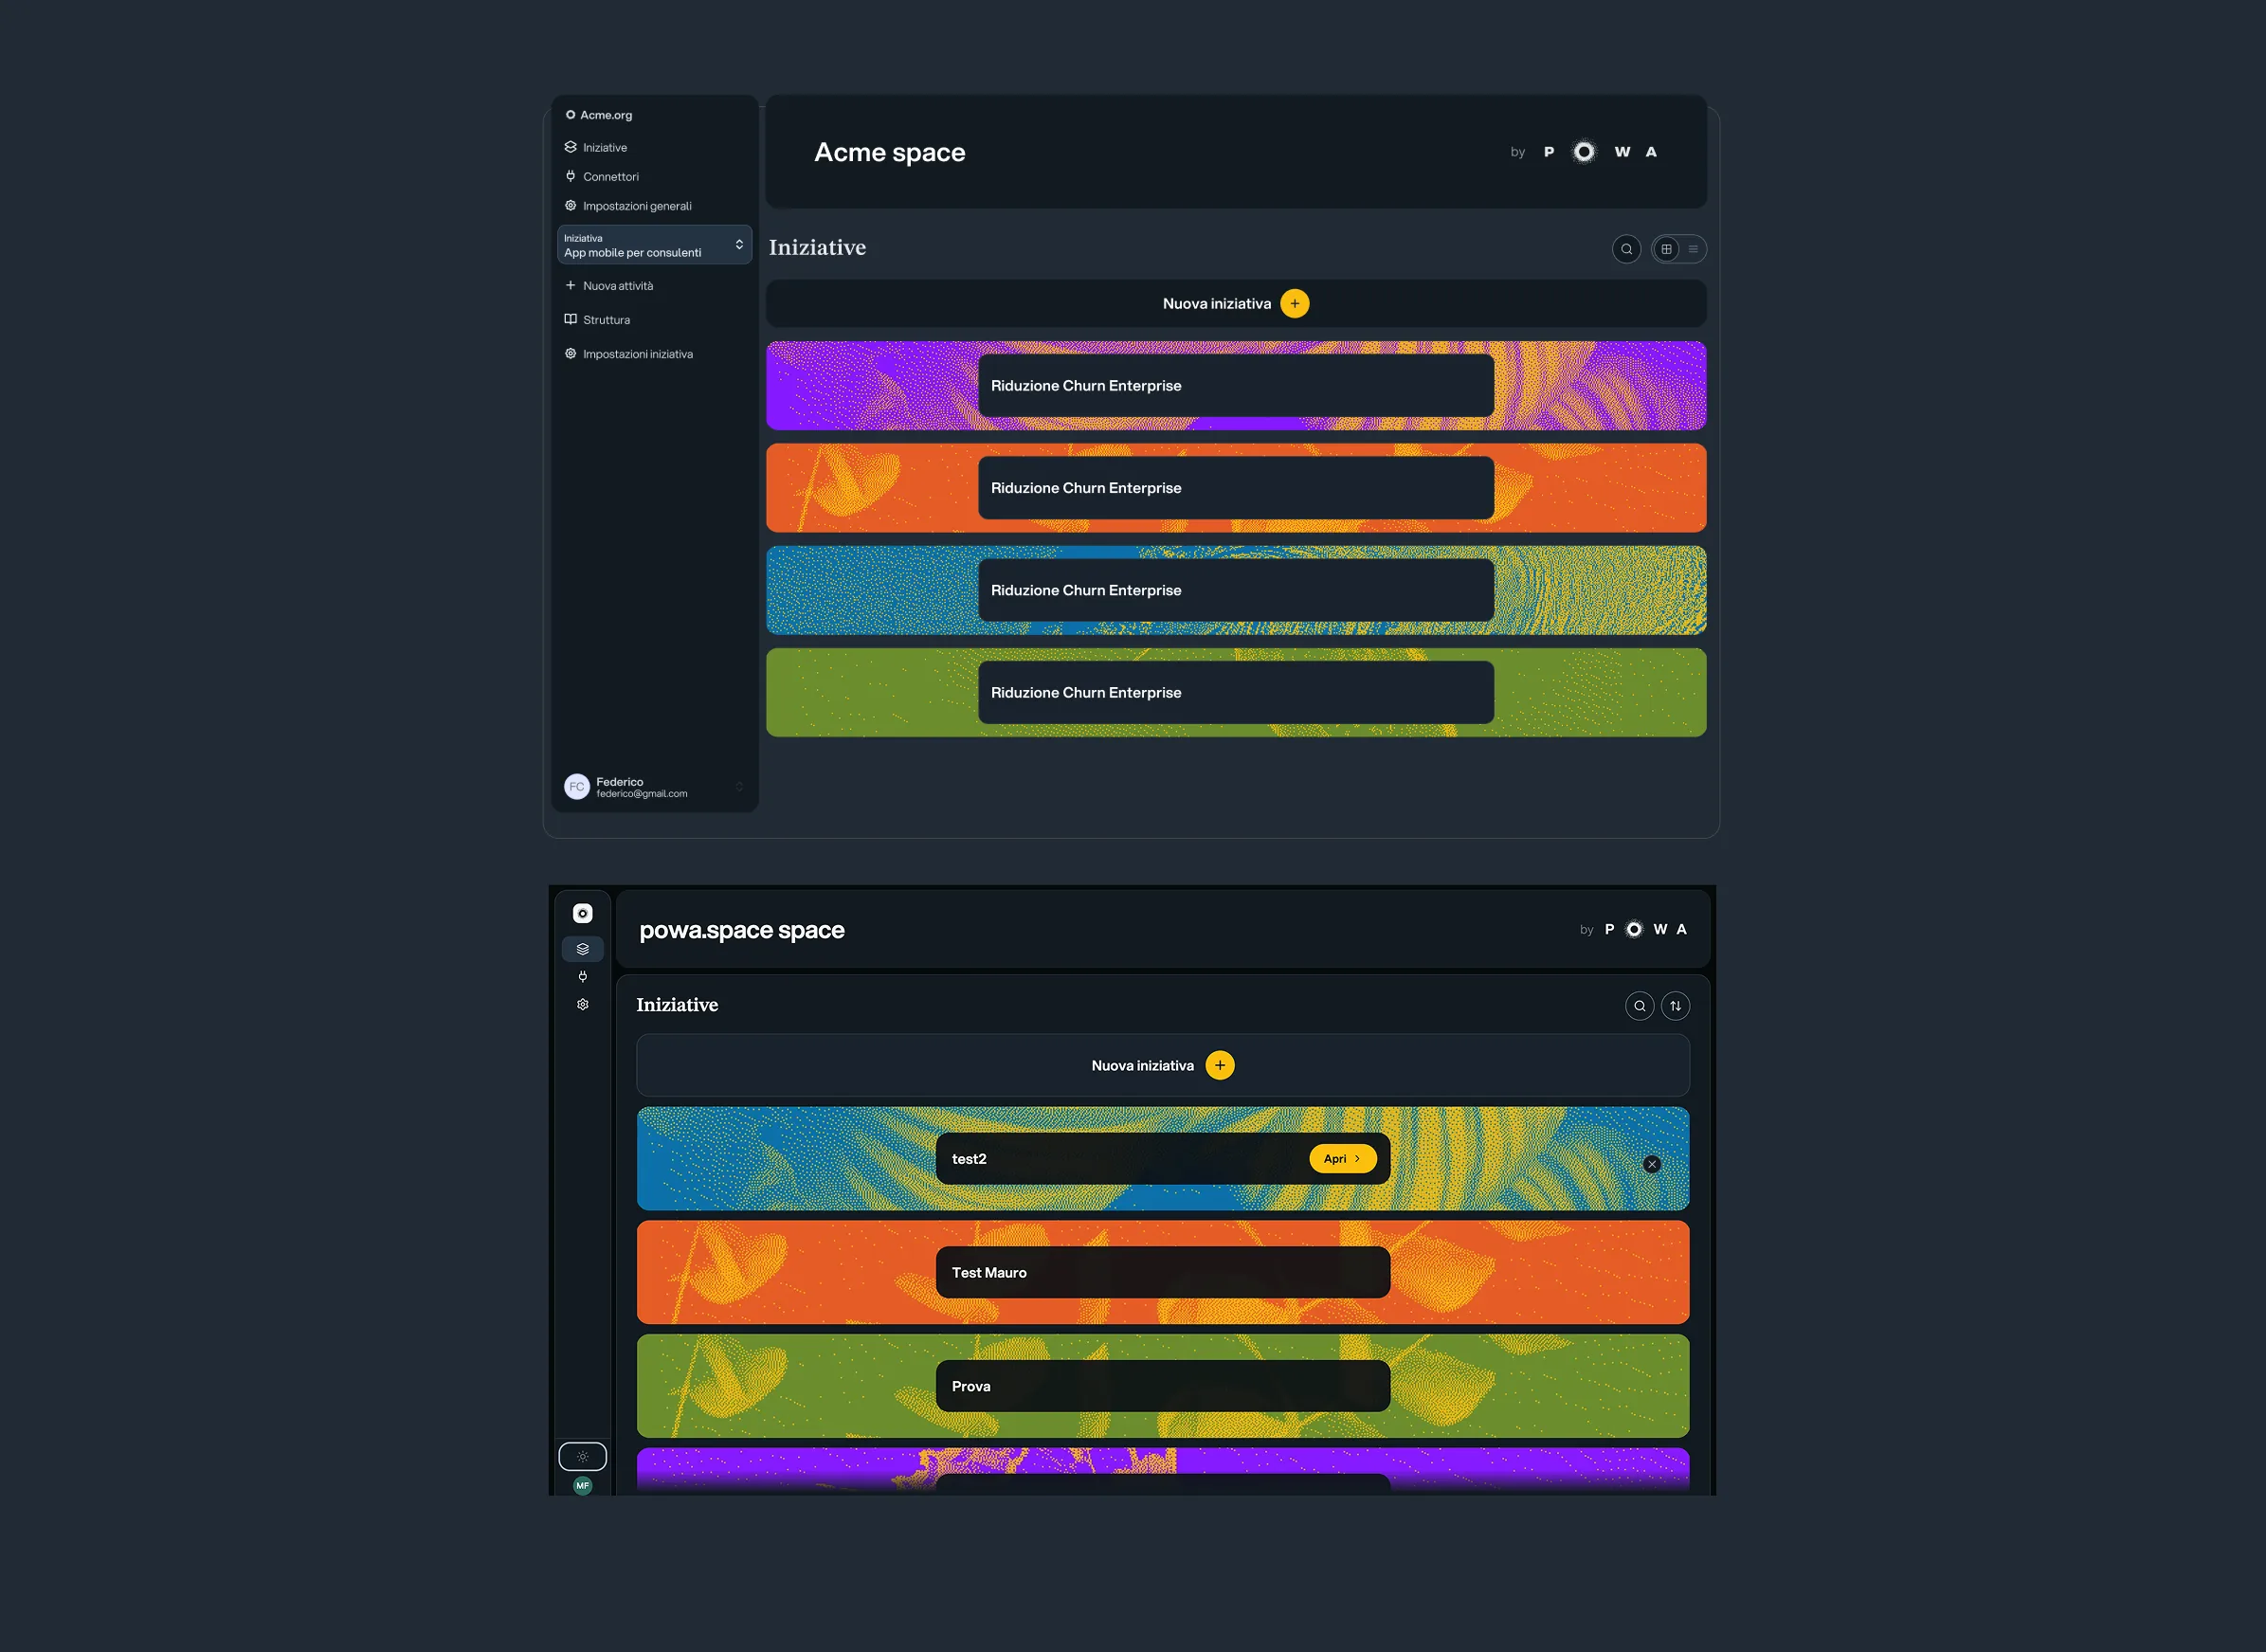The height and width of the screenshot is (1652, 2266).
Task: Click the X remove icon on test2 card
Action: tap(1652, 1164)
